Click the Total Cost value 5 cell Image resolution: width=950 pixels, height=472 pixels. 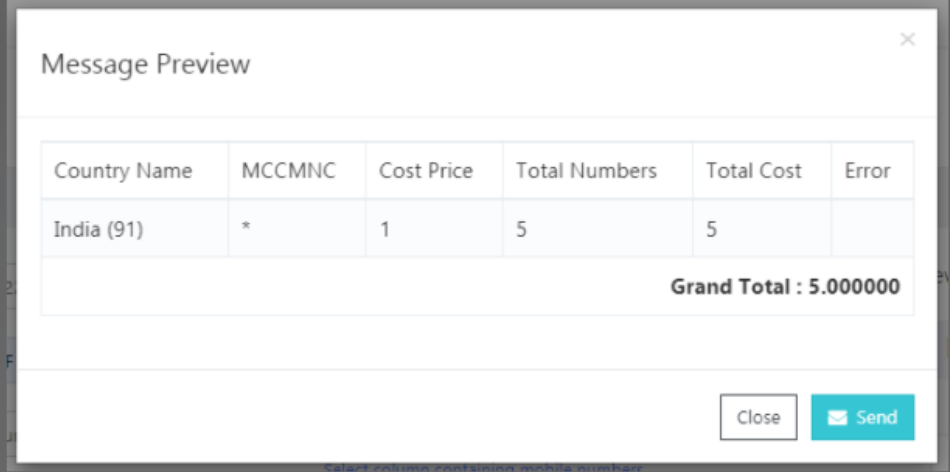pyautogui.click(x=711, y=229)
